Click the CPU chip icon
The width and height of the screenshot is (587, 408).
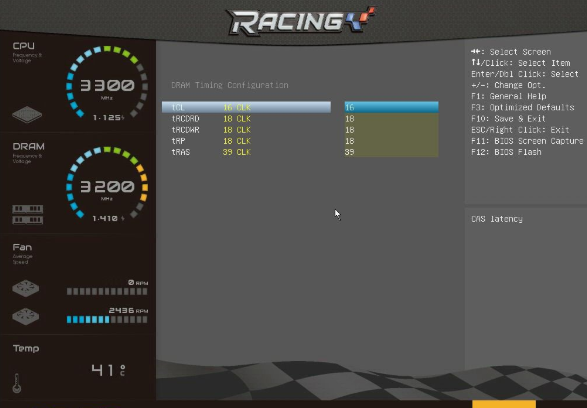click(27, 115)
